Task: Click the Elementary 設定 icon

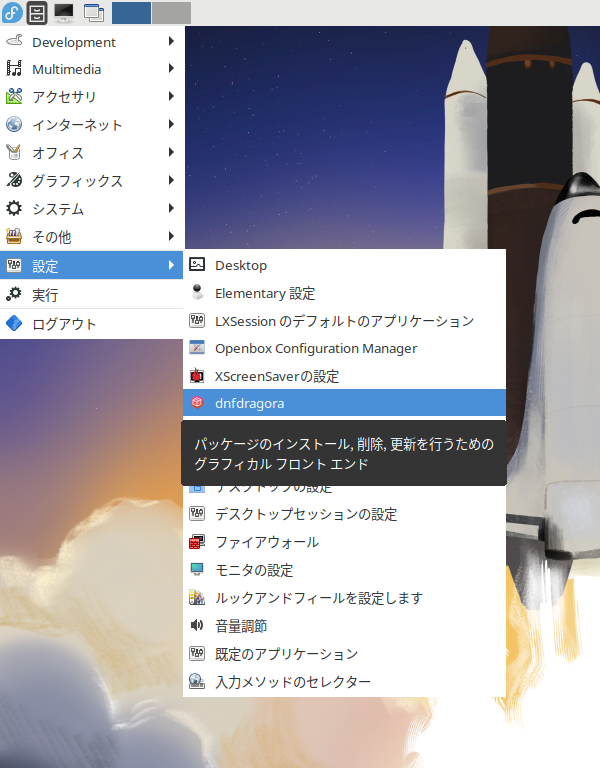Action: point(197,292)
